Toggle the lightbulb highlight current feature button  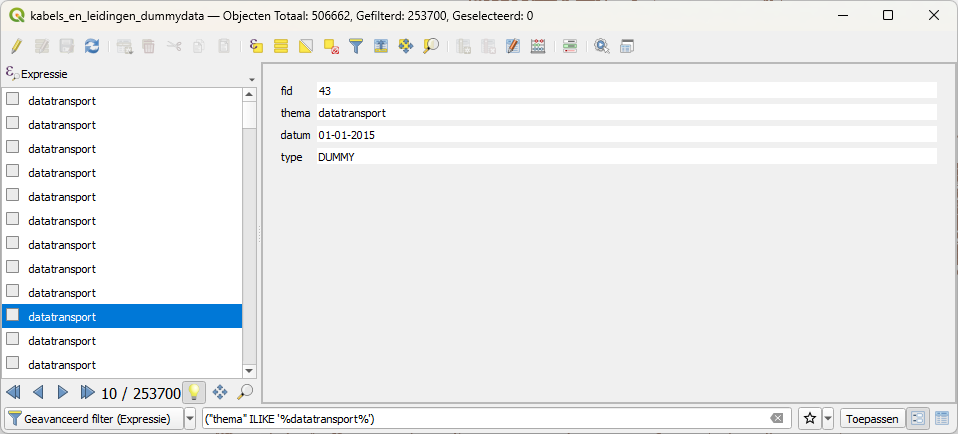point(194,392)
